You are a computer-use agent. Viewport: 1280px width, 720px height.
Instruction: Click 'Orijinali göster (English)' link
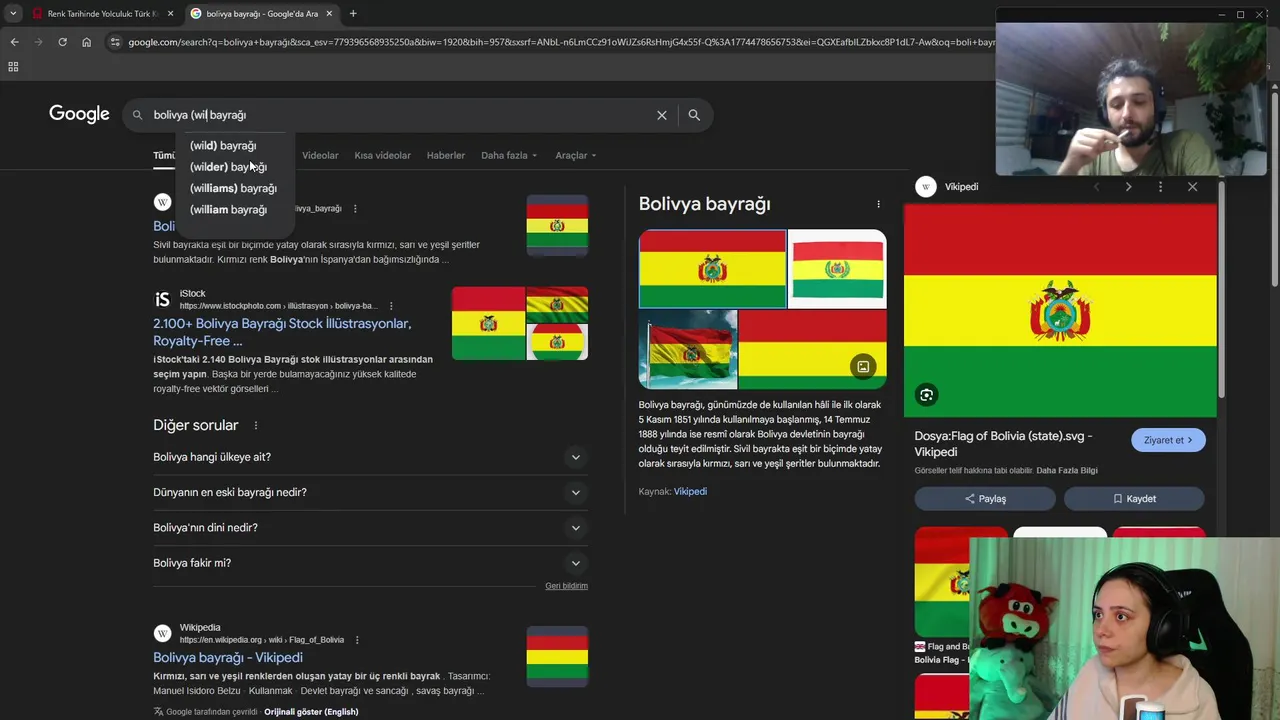[311, 712]
